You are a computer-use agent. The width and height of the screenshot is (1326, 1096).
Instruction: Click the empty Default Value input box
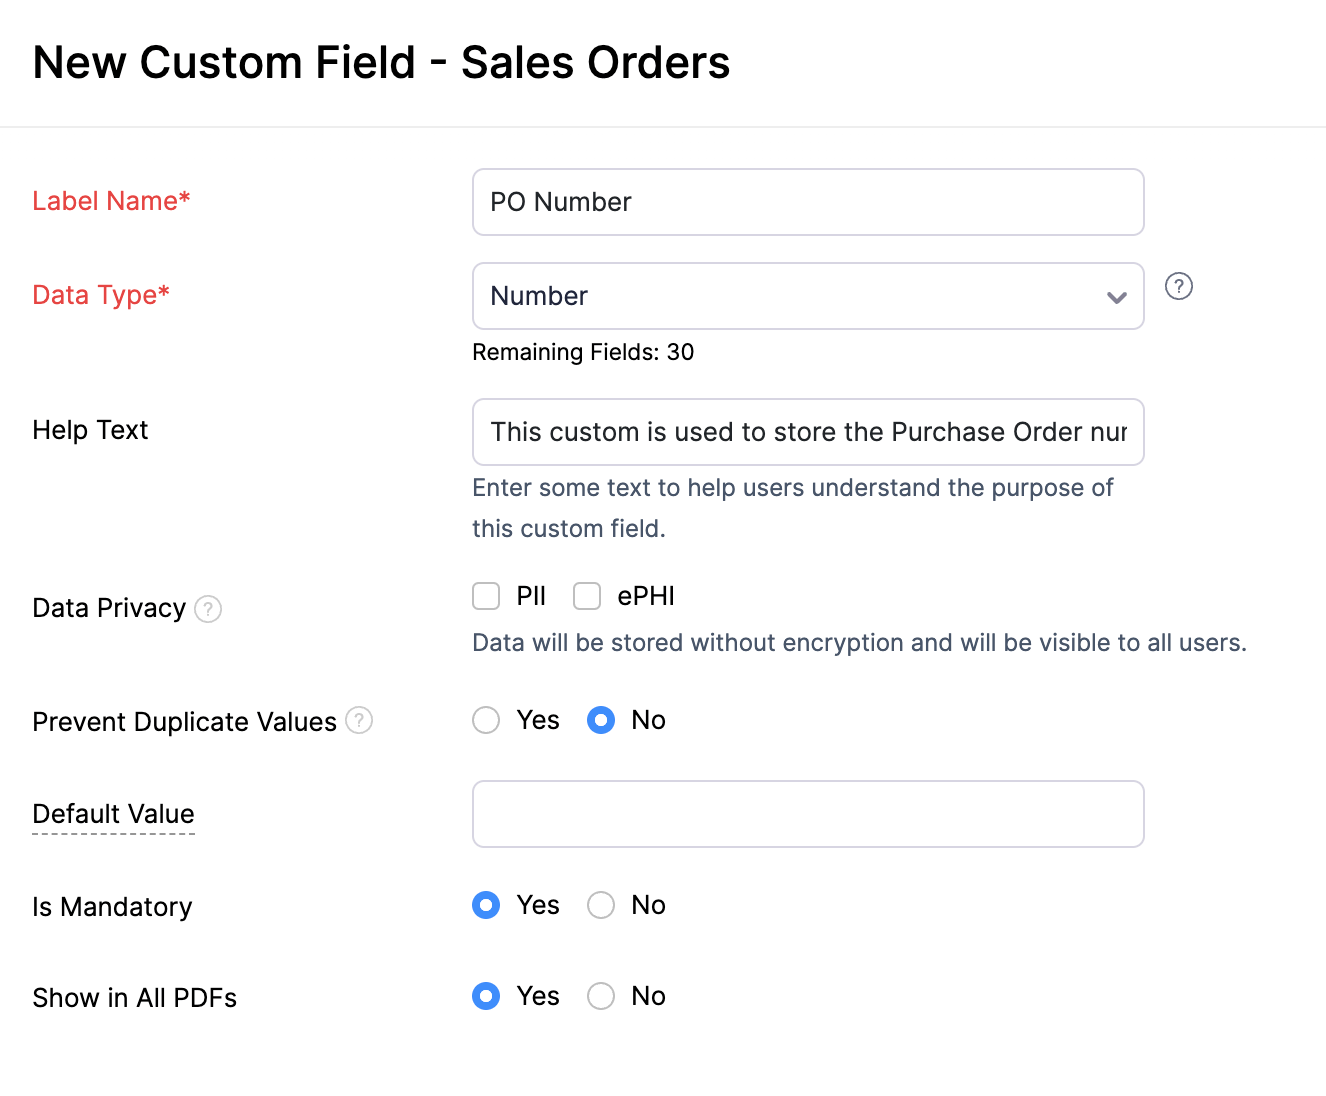coord(808,814)
